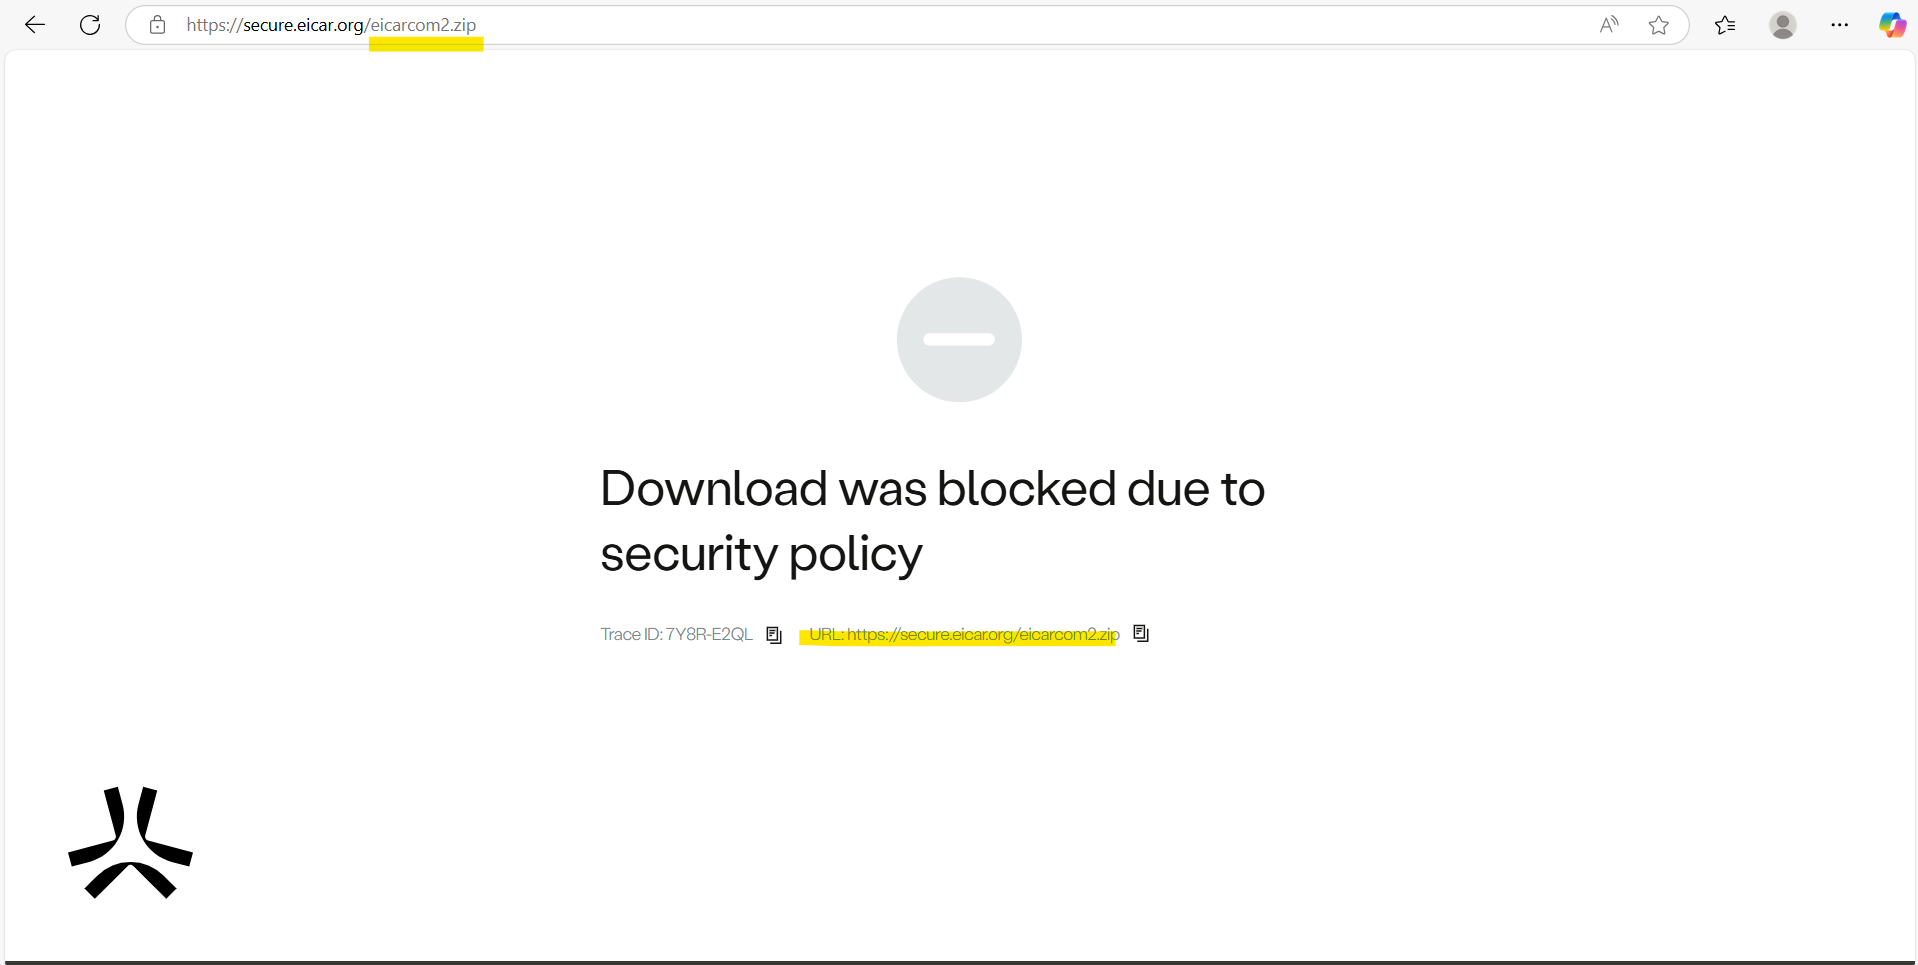Click the eicarcom2.zip path in address bar

[x=423, y=25]
